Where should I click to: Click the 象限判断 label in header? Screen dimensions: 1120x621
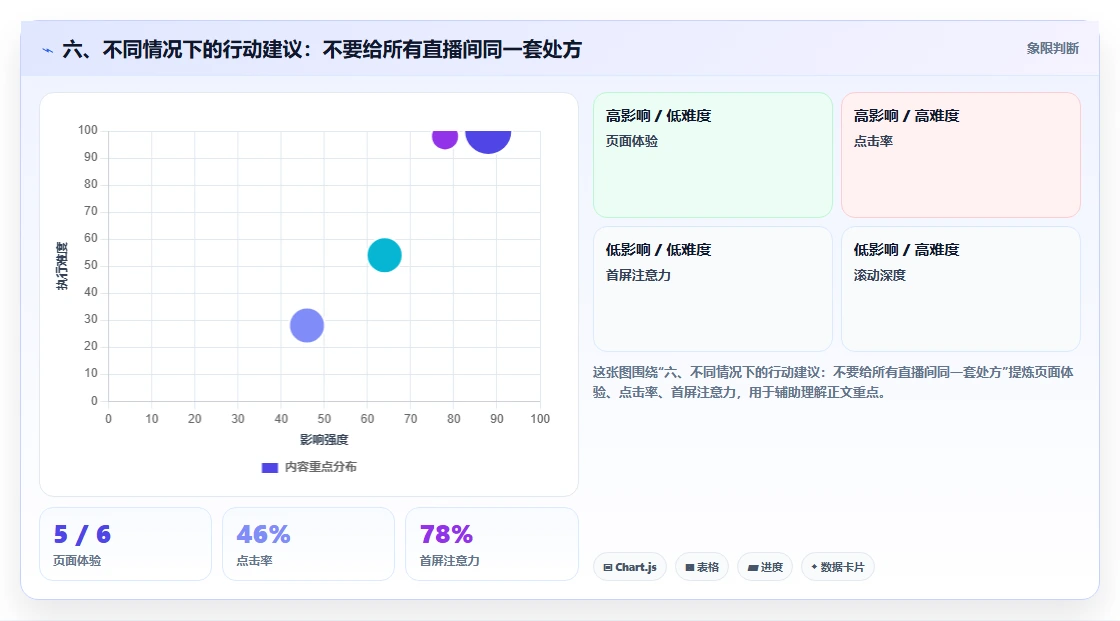tap(1052, 49)
